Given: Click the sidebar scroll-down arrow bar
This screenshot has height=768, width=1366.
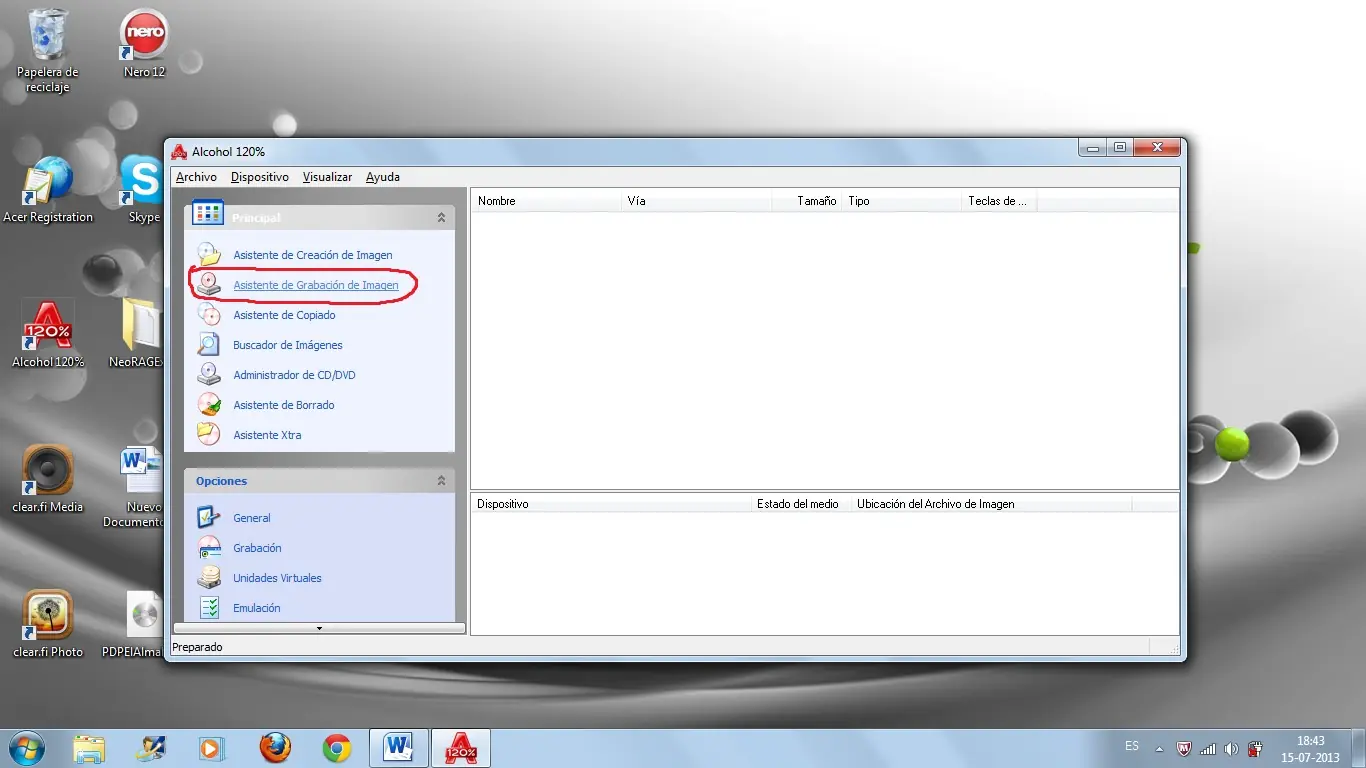Looking at the screenshot, I should (319, 628).
